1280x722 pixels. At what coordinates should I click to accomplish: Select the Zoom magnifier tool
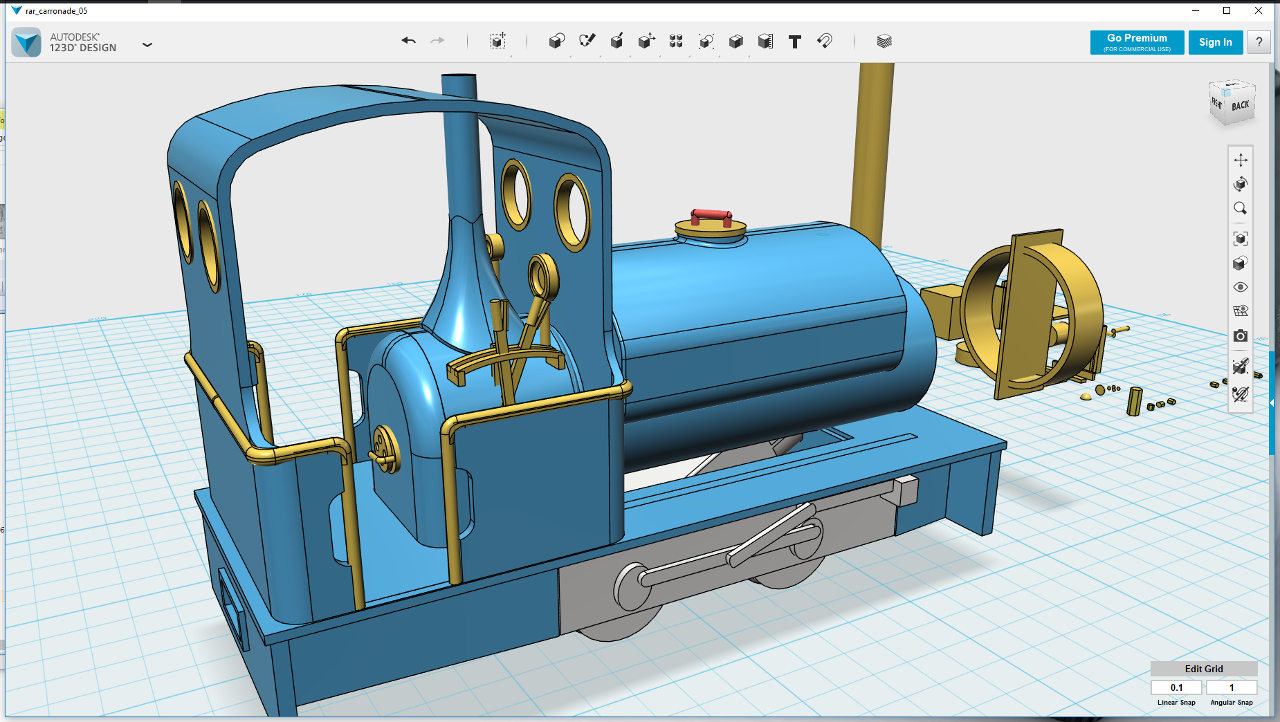click(x=1240, y=208)
